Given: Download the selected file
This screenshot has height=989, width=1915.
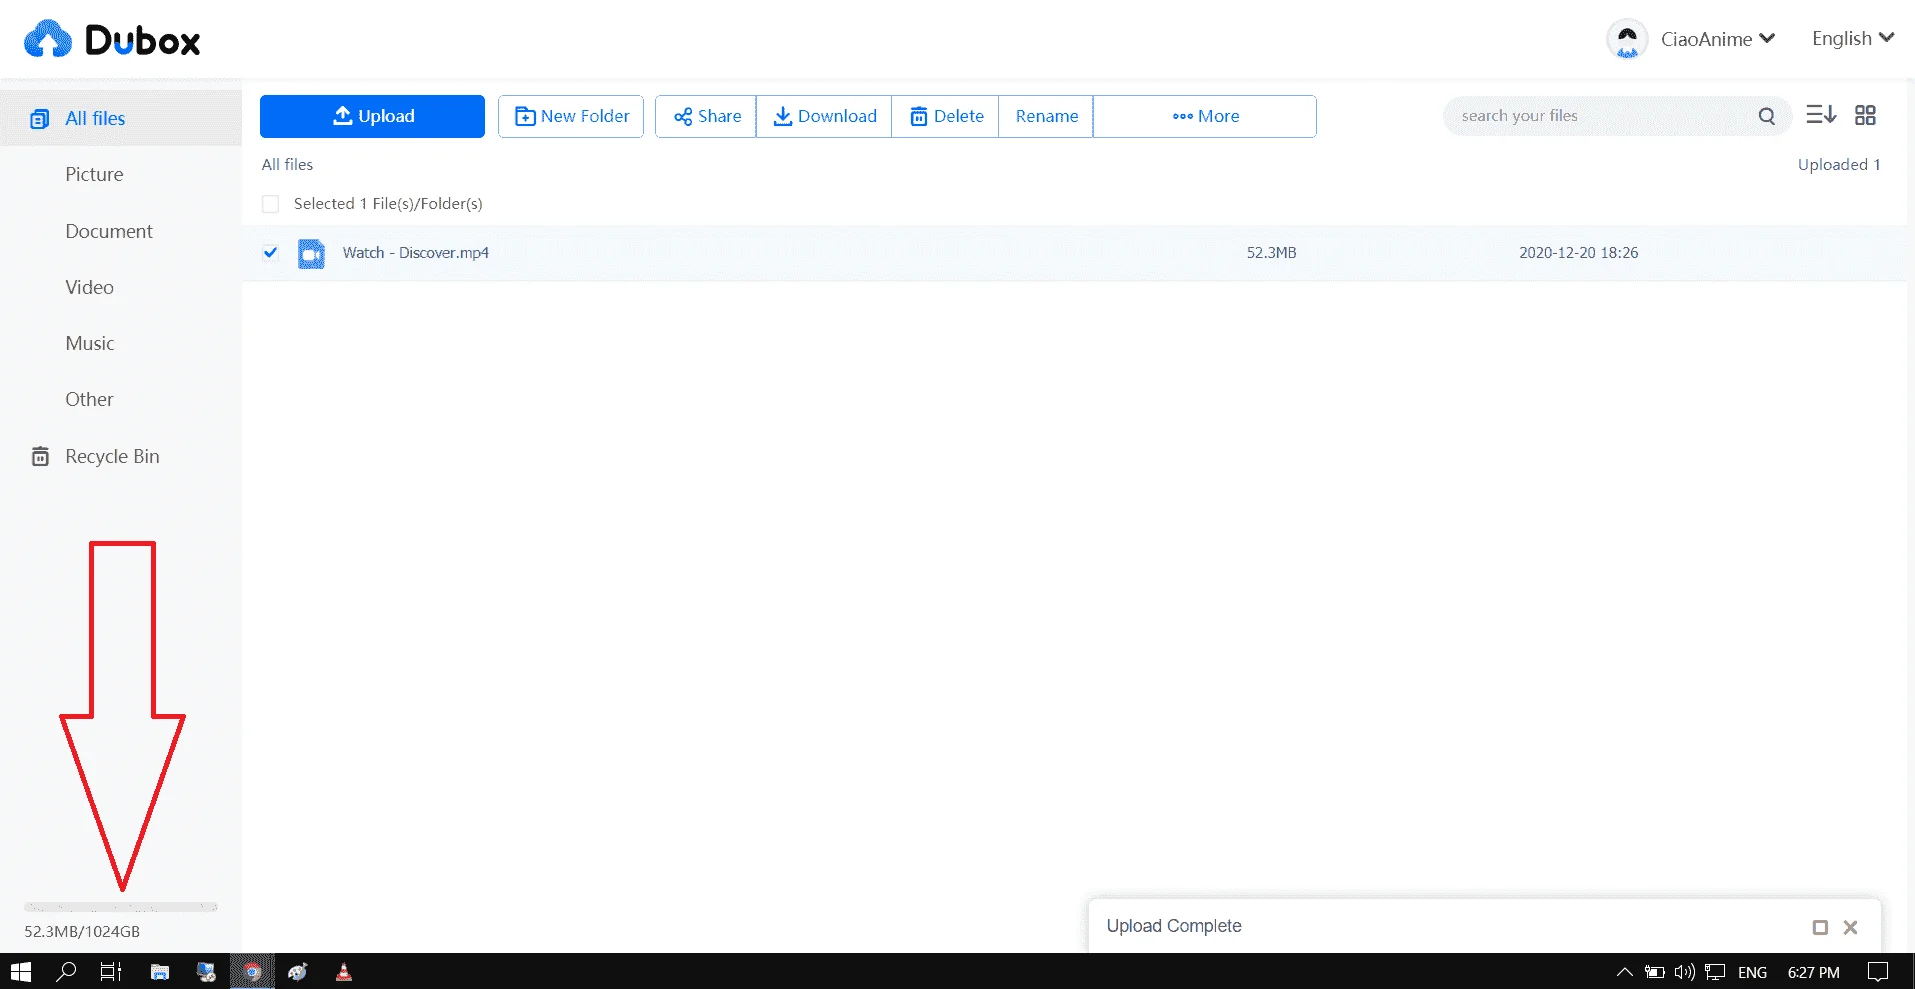Looking at the screenshot, I should pyautogui.click(x=824, y=116).
